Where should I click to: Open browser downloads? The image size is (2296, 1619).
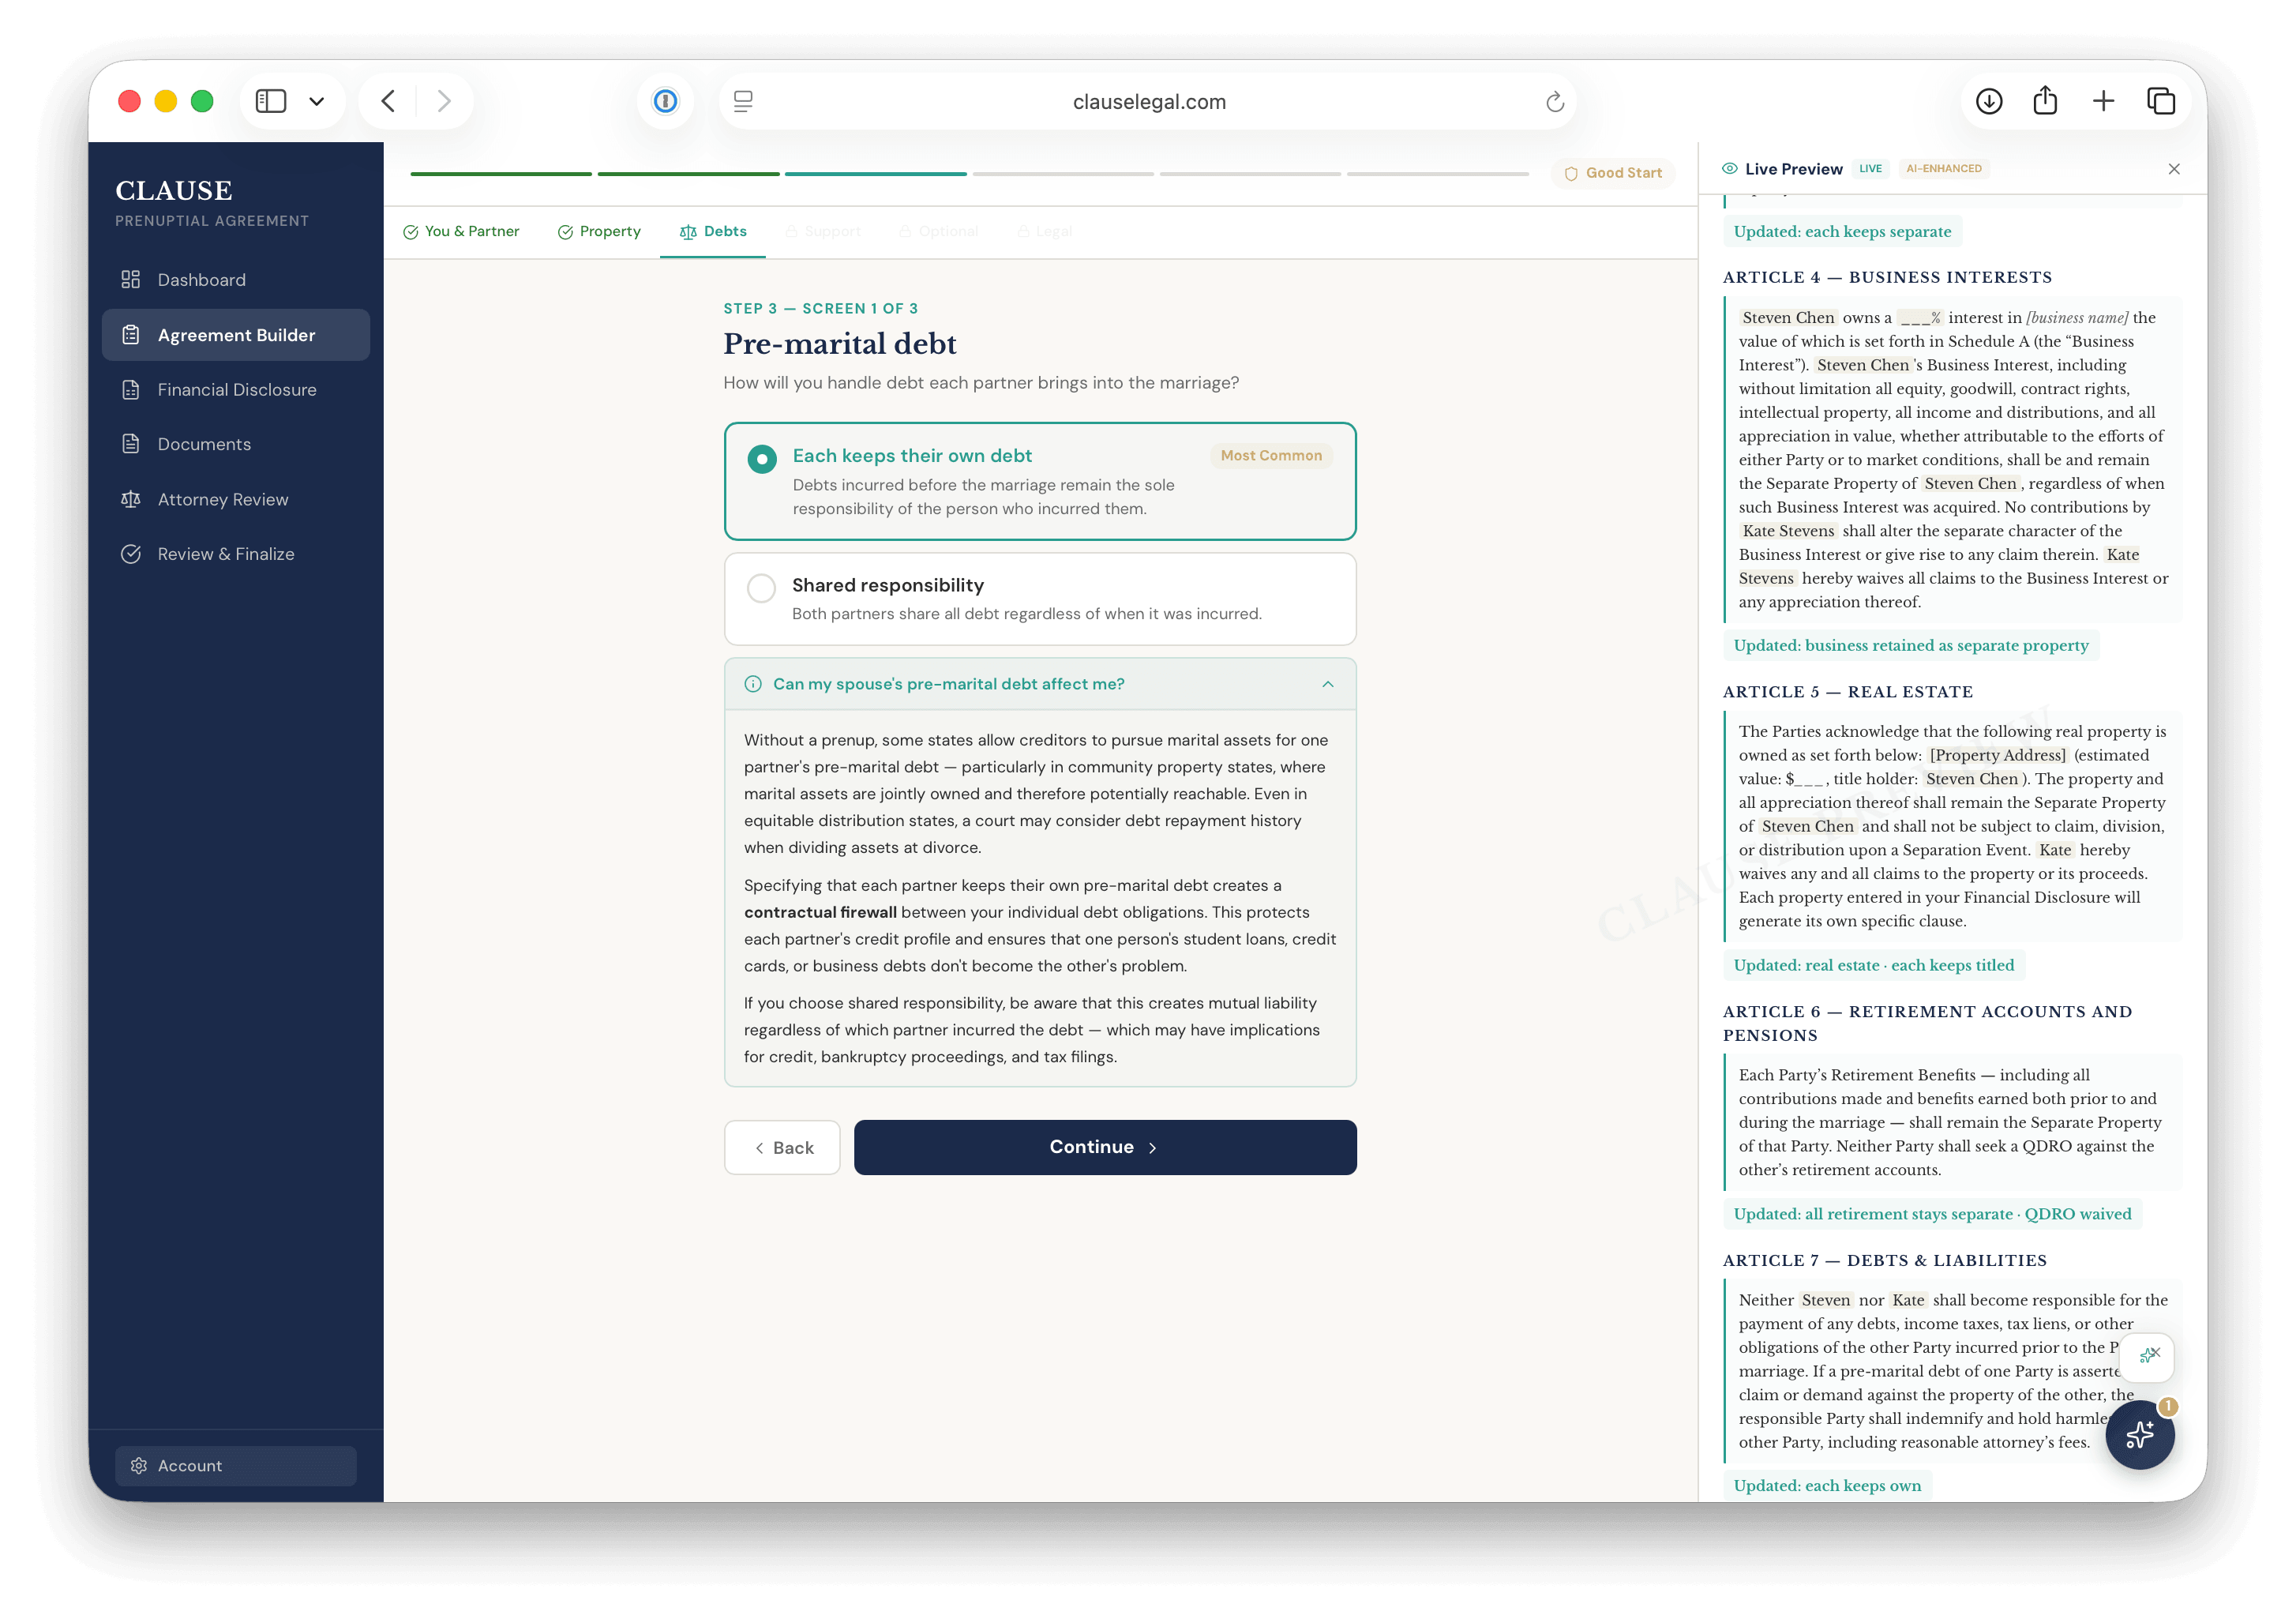click(1989, 101)
